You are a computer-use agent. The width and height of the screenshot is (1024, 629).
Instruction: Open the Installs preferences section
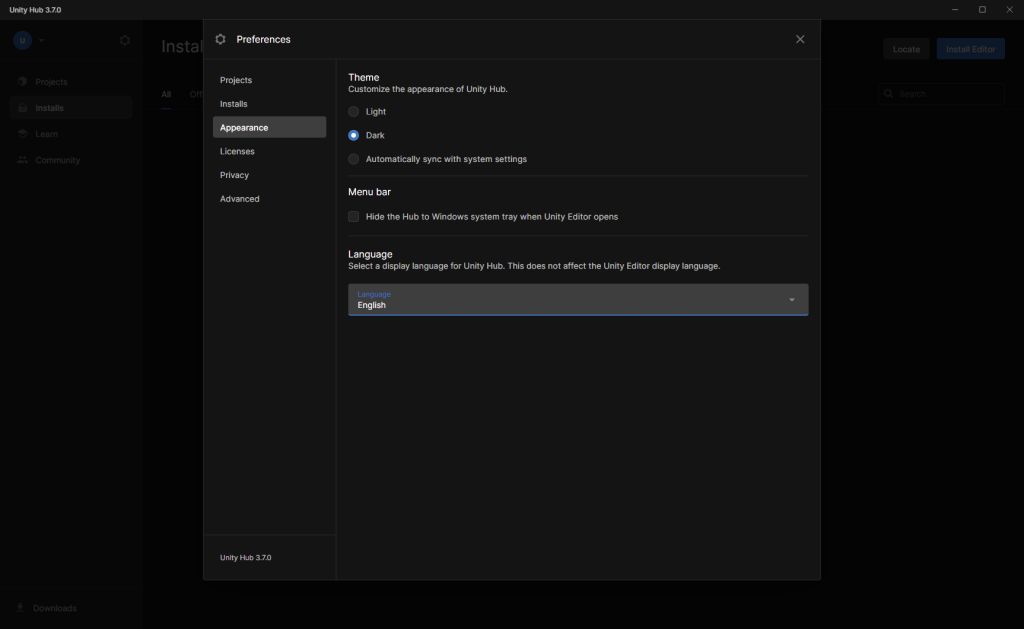pos(269,104)
